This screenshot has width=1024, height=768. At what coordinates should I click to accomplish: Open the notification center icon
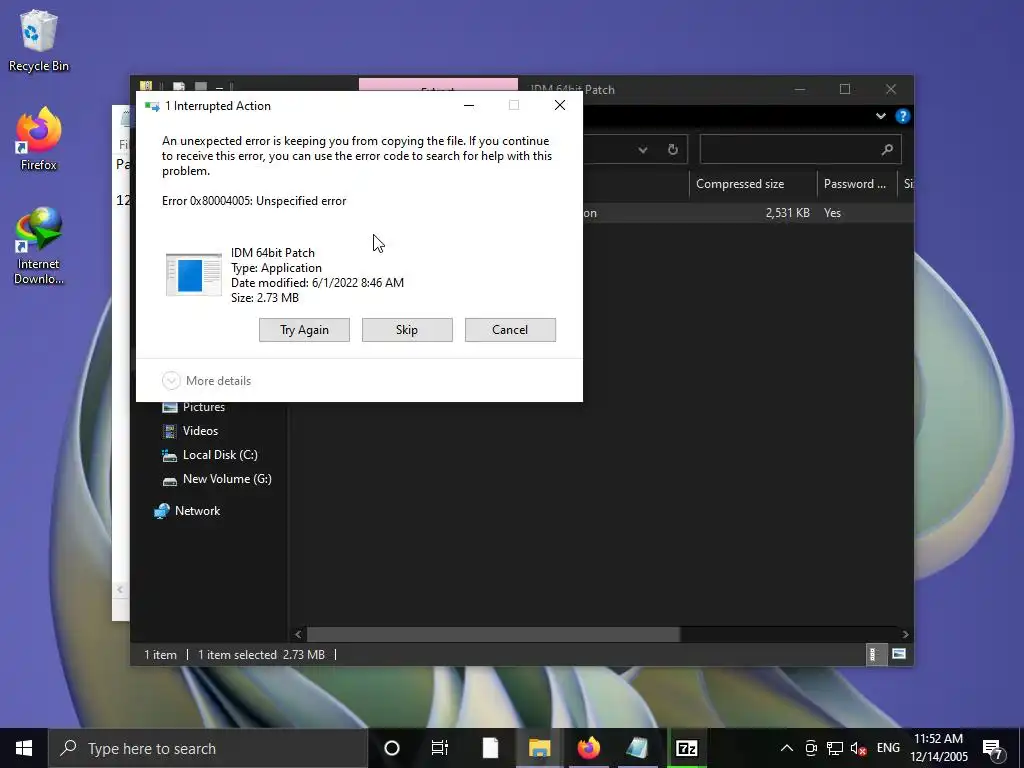click(993, 749)
